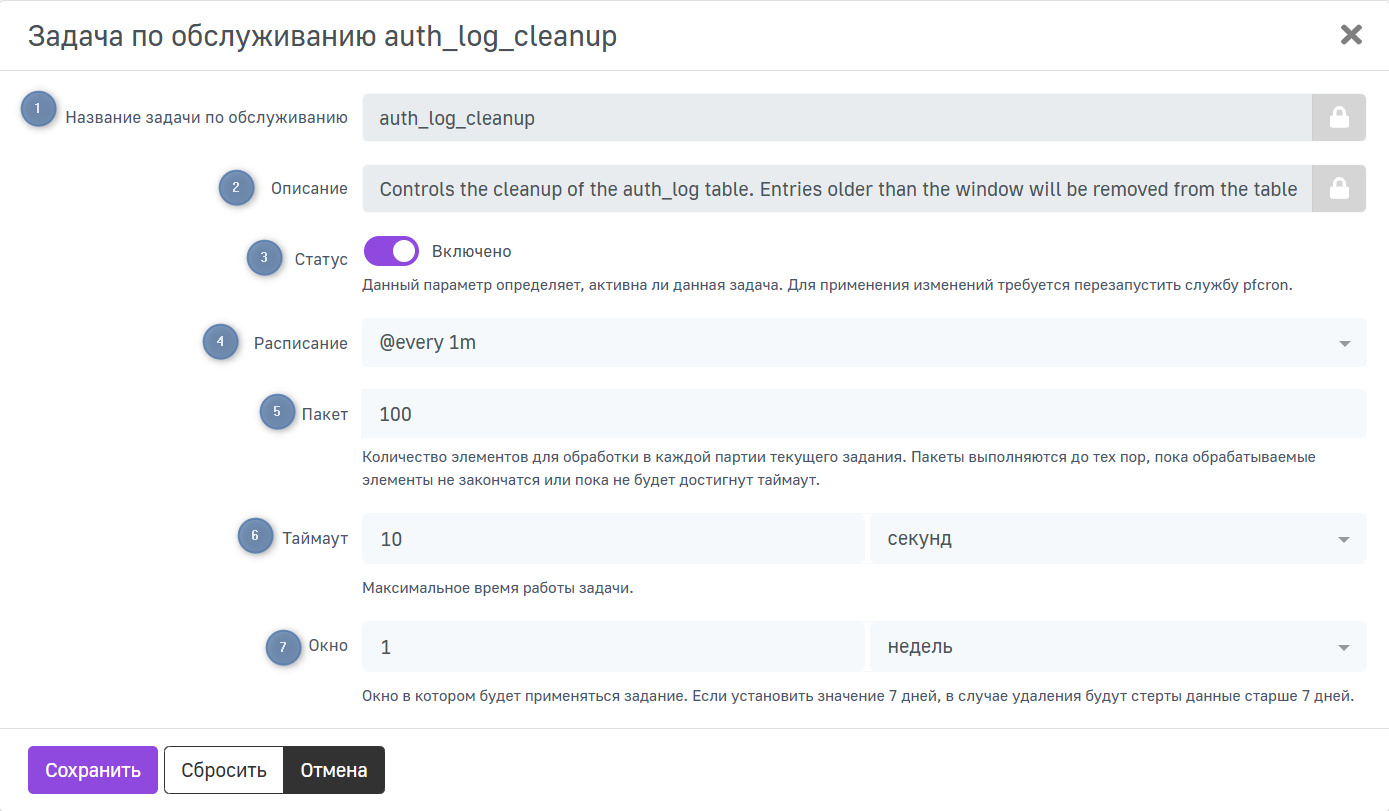Image resolution: width=1389 pixels, height=811 pixels.
Task: Click the Пакет input field with 100
Action: pyautogui.click(x=863, y=414)
